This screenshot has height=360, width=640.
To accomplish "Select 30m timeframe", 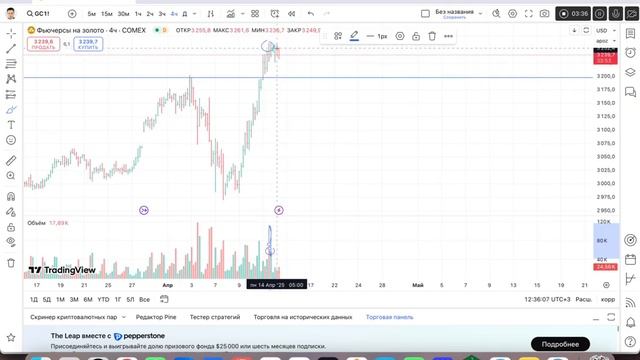I will point(123,14).
